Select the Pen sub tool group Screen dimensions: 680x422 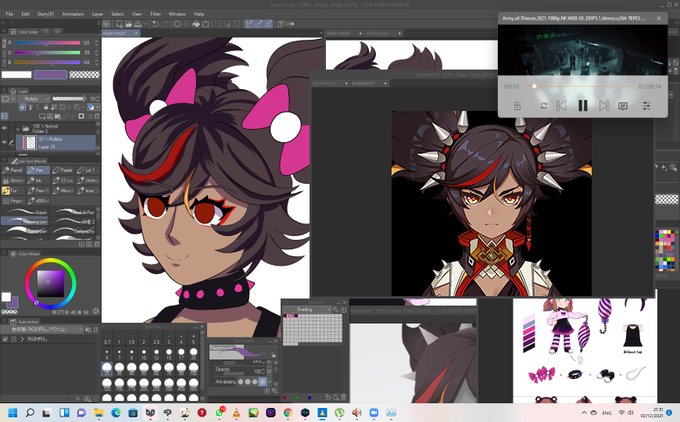tap(38, 170)
